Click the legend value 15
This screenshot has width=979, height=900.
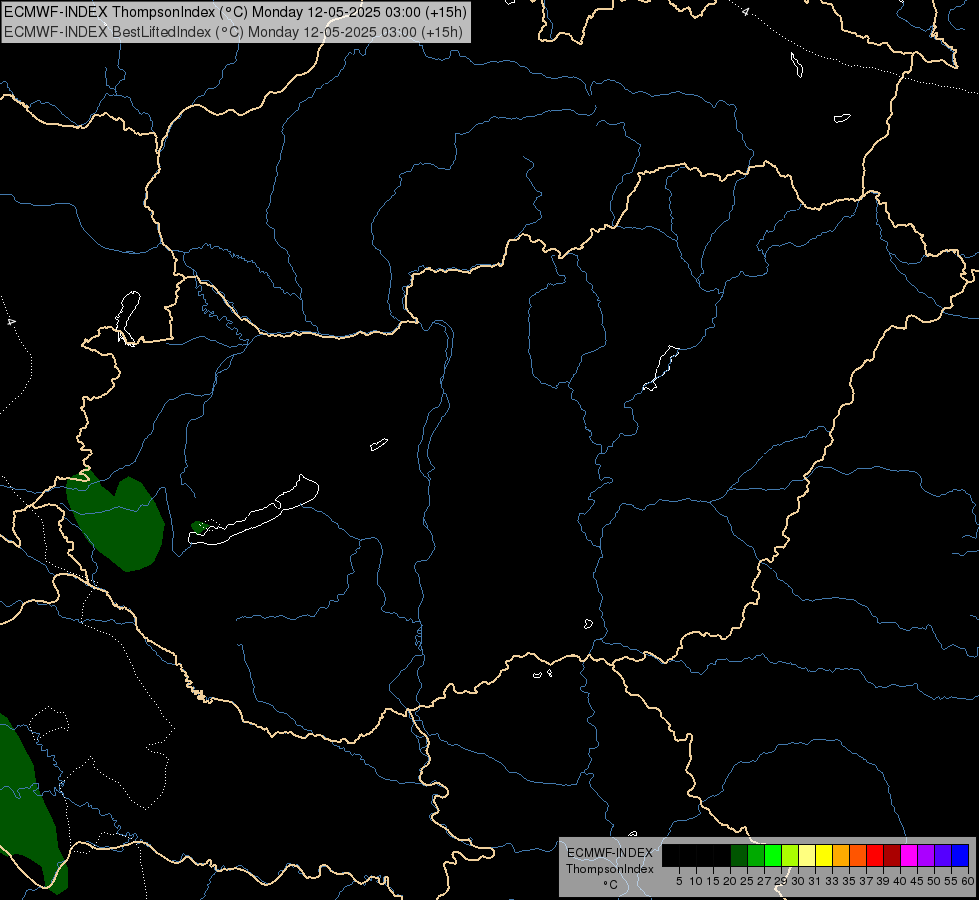(713, 881)
